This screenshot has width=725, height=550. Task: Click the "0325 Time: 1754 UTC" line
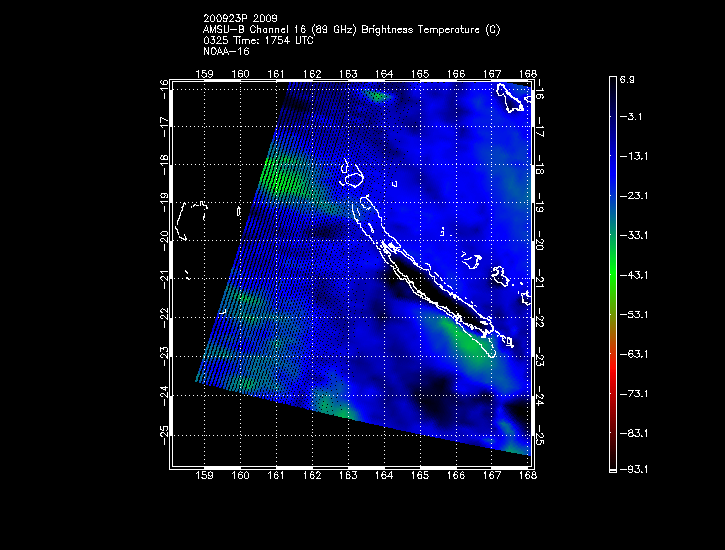pos(258,41)
